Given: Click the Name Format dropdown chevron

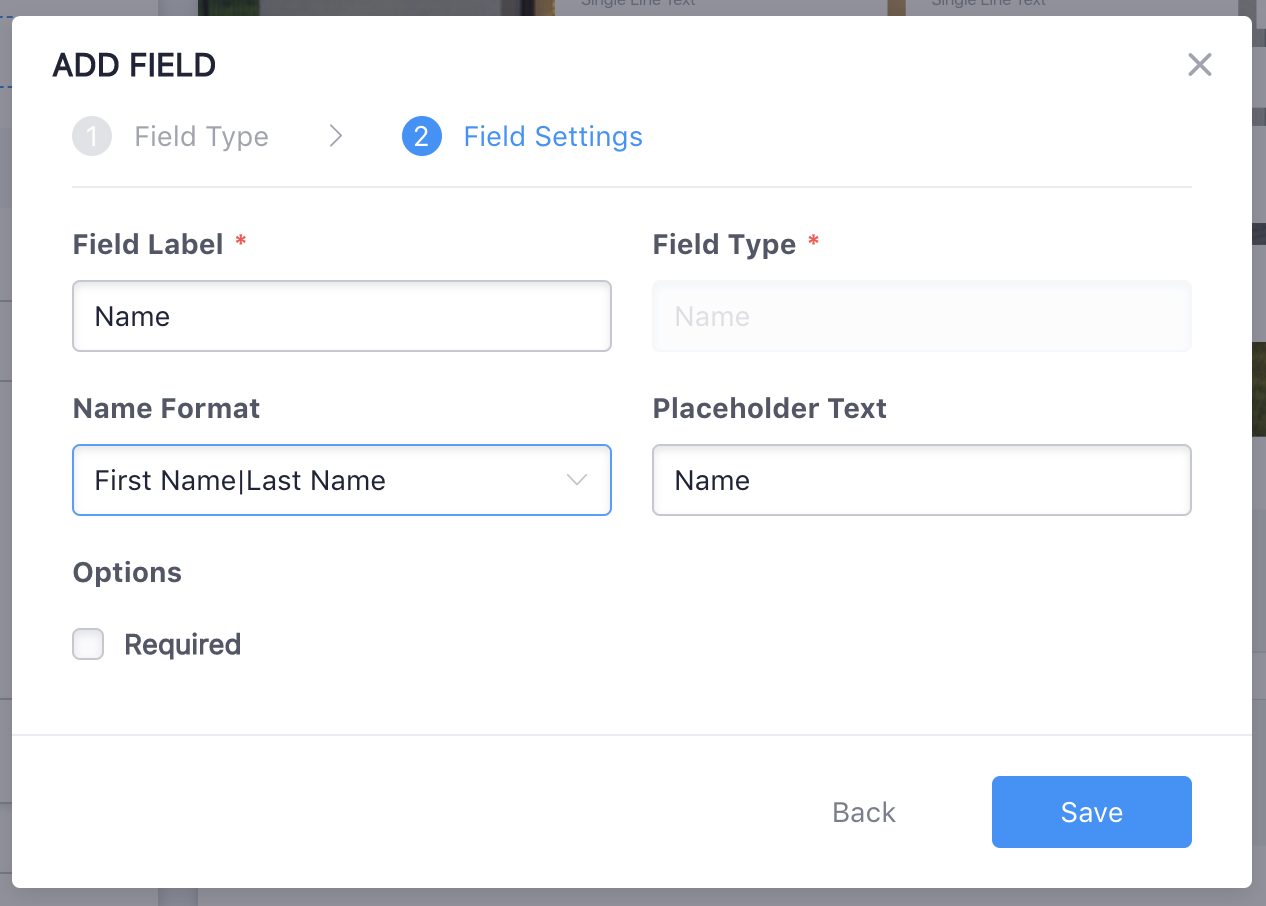Looking at the screenshot, I should coord(577,480).
